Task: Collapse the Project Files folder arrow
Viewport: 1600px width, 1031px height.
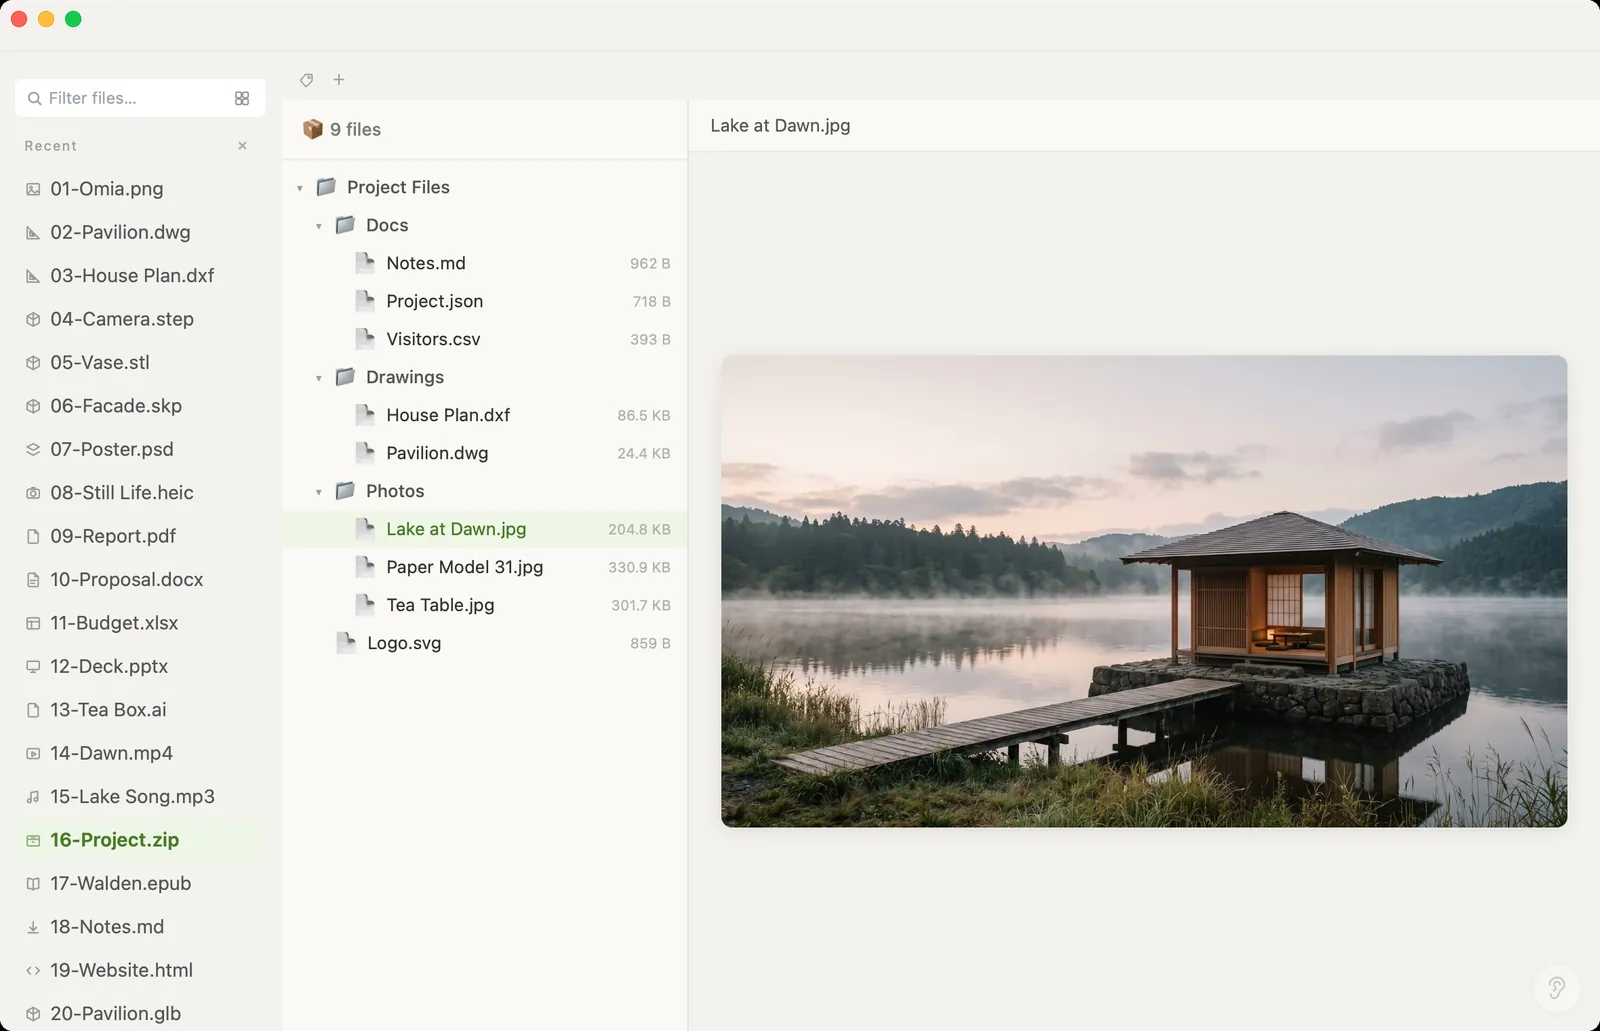Action: [x=300, y=188]
